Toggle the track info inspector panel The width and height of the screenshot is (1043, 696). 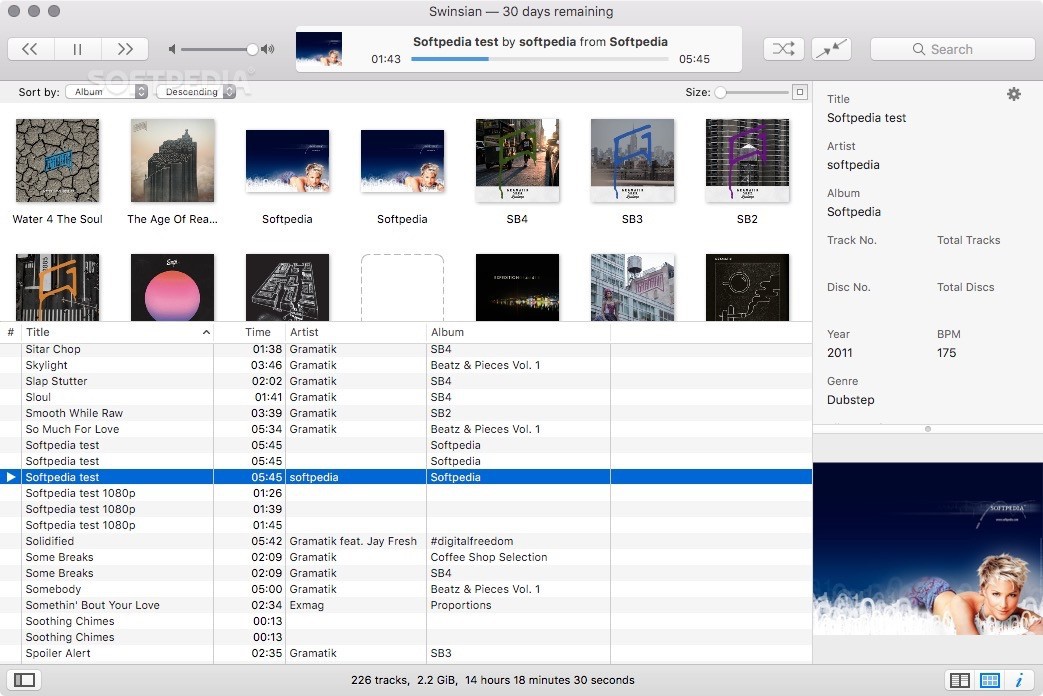(x=1019, y=680)
